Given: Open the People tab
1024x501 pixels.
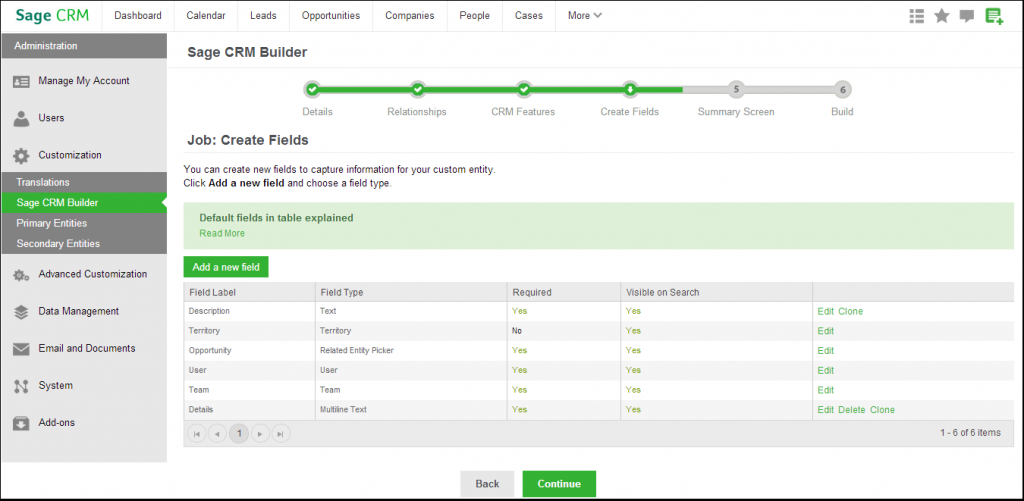Looking at the screenshot, I should pos(475,16).
